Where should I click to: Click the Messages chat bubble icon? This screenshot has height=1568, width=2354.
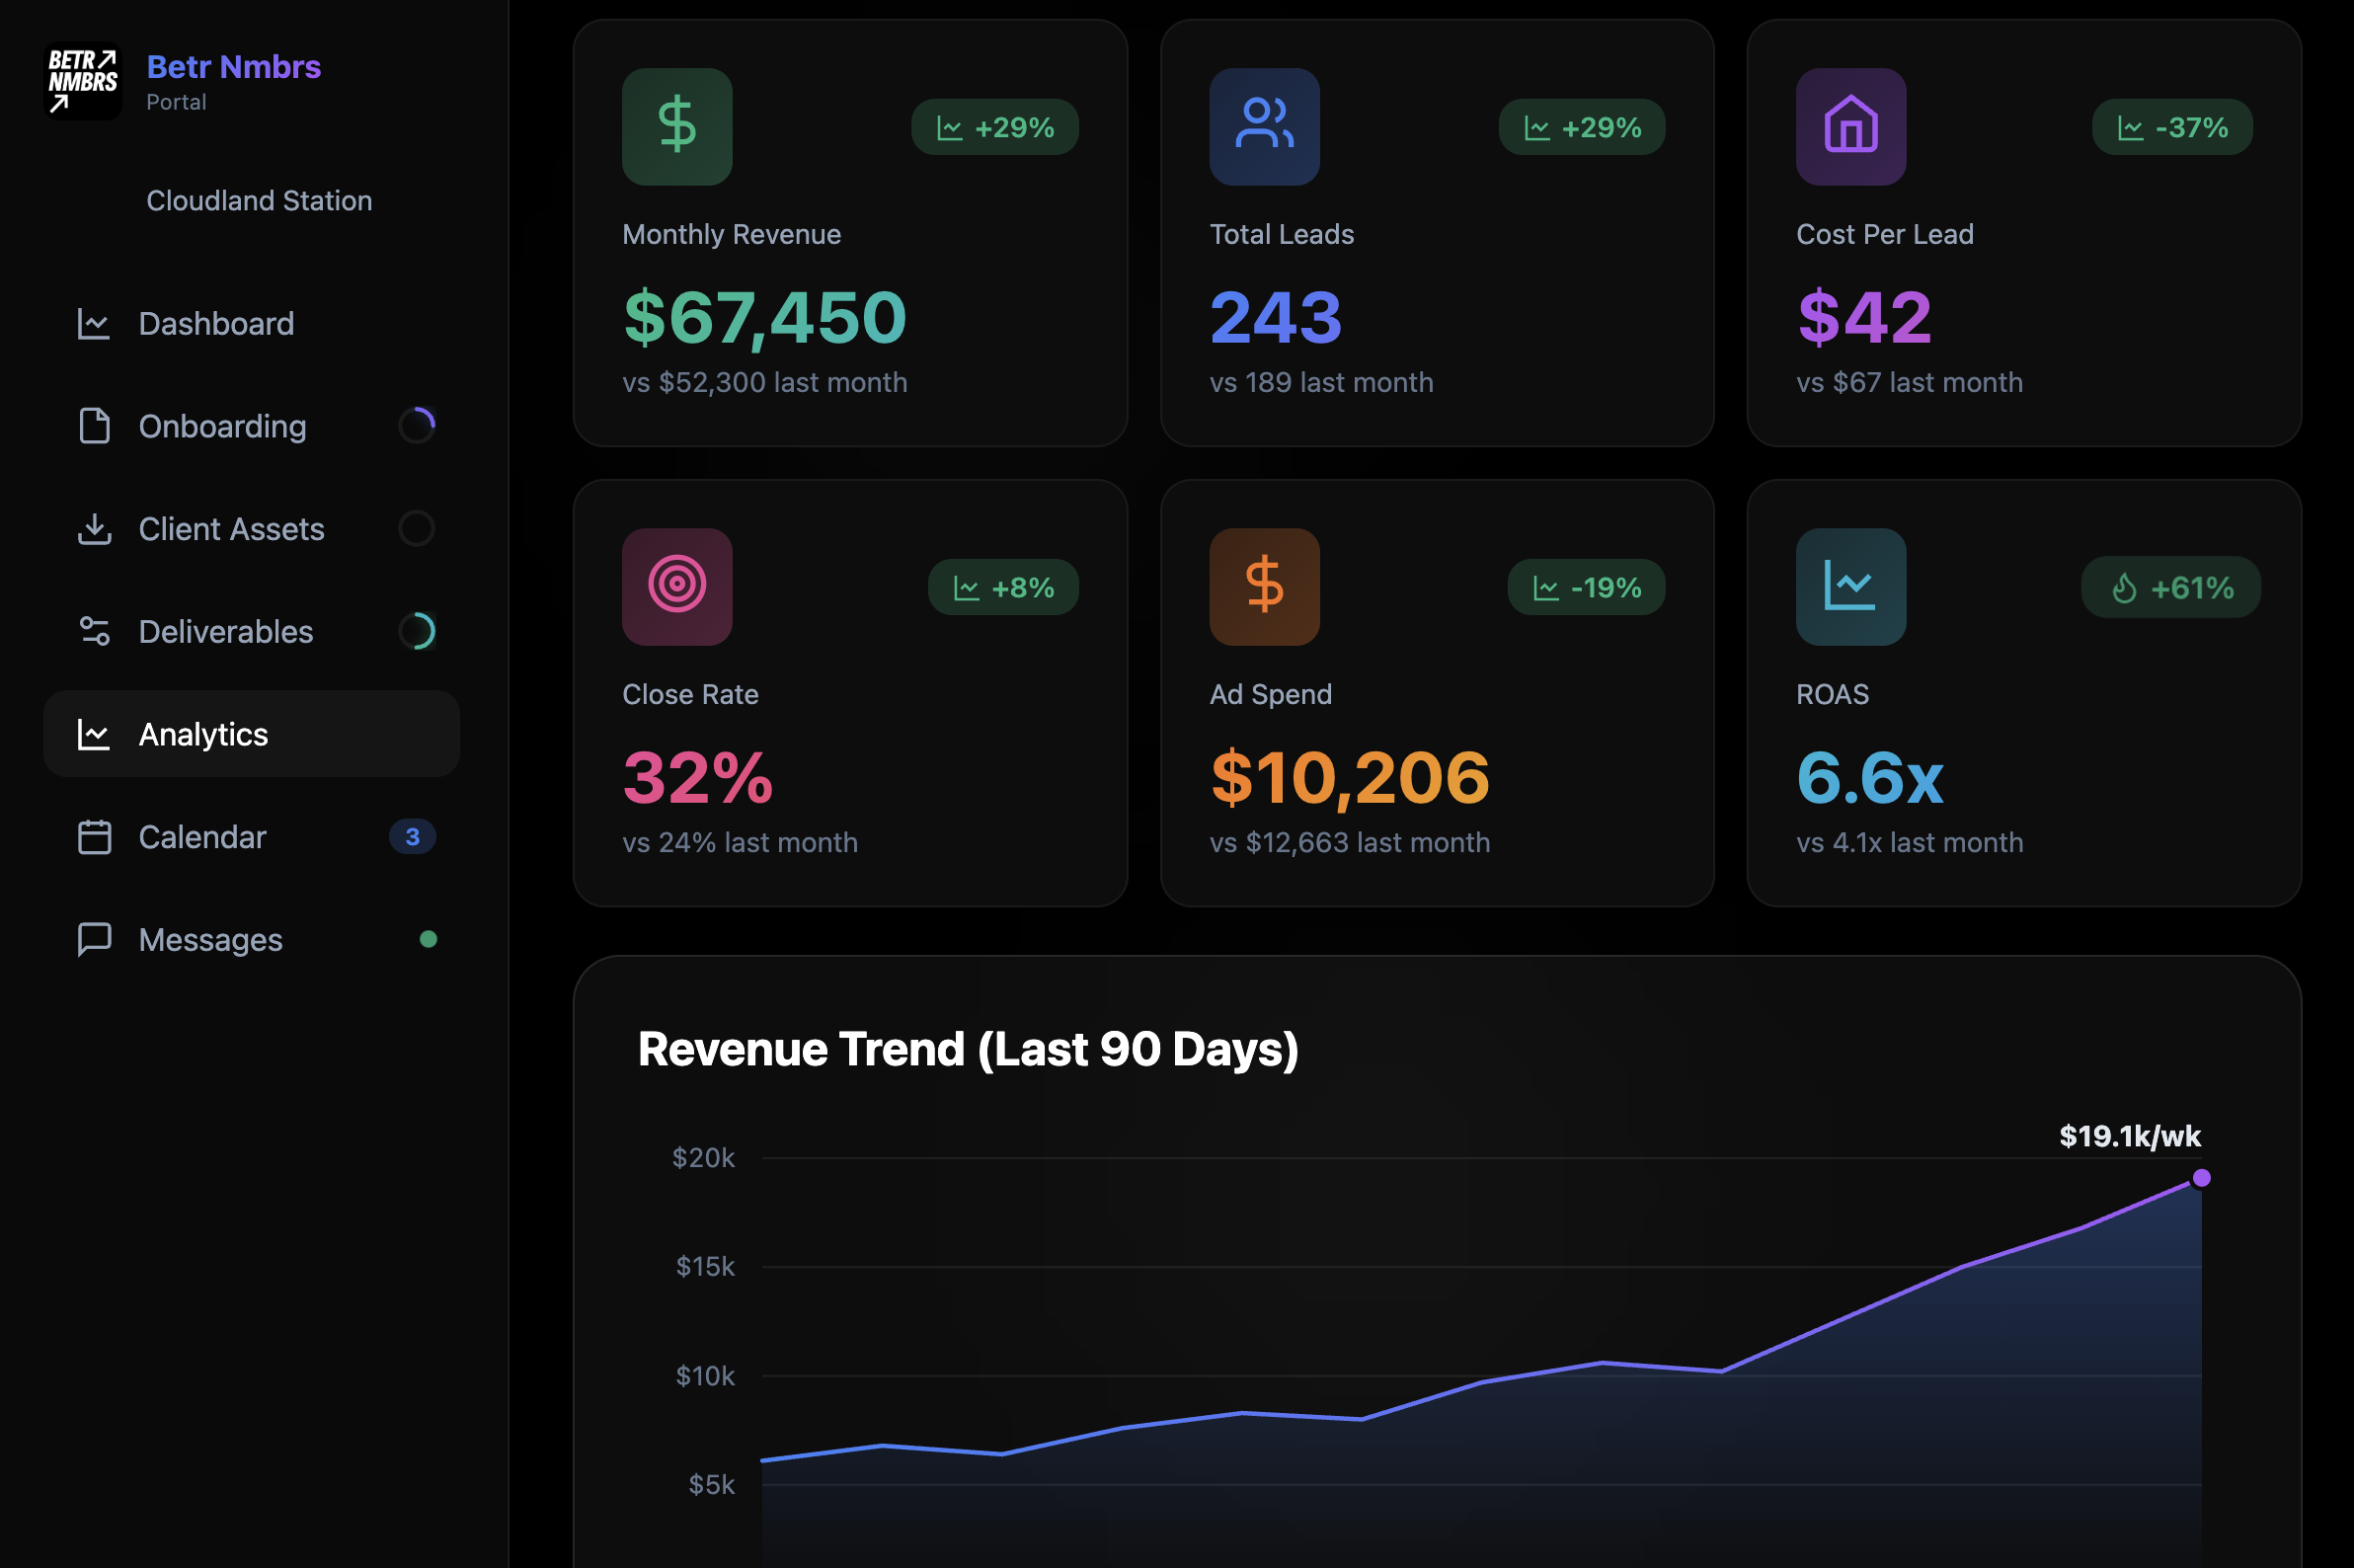94,939
